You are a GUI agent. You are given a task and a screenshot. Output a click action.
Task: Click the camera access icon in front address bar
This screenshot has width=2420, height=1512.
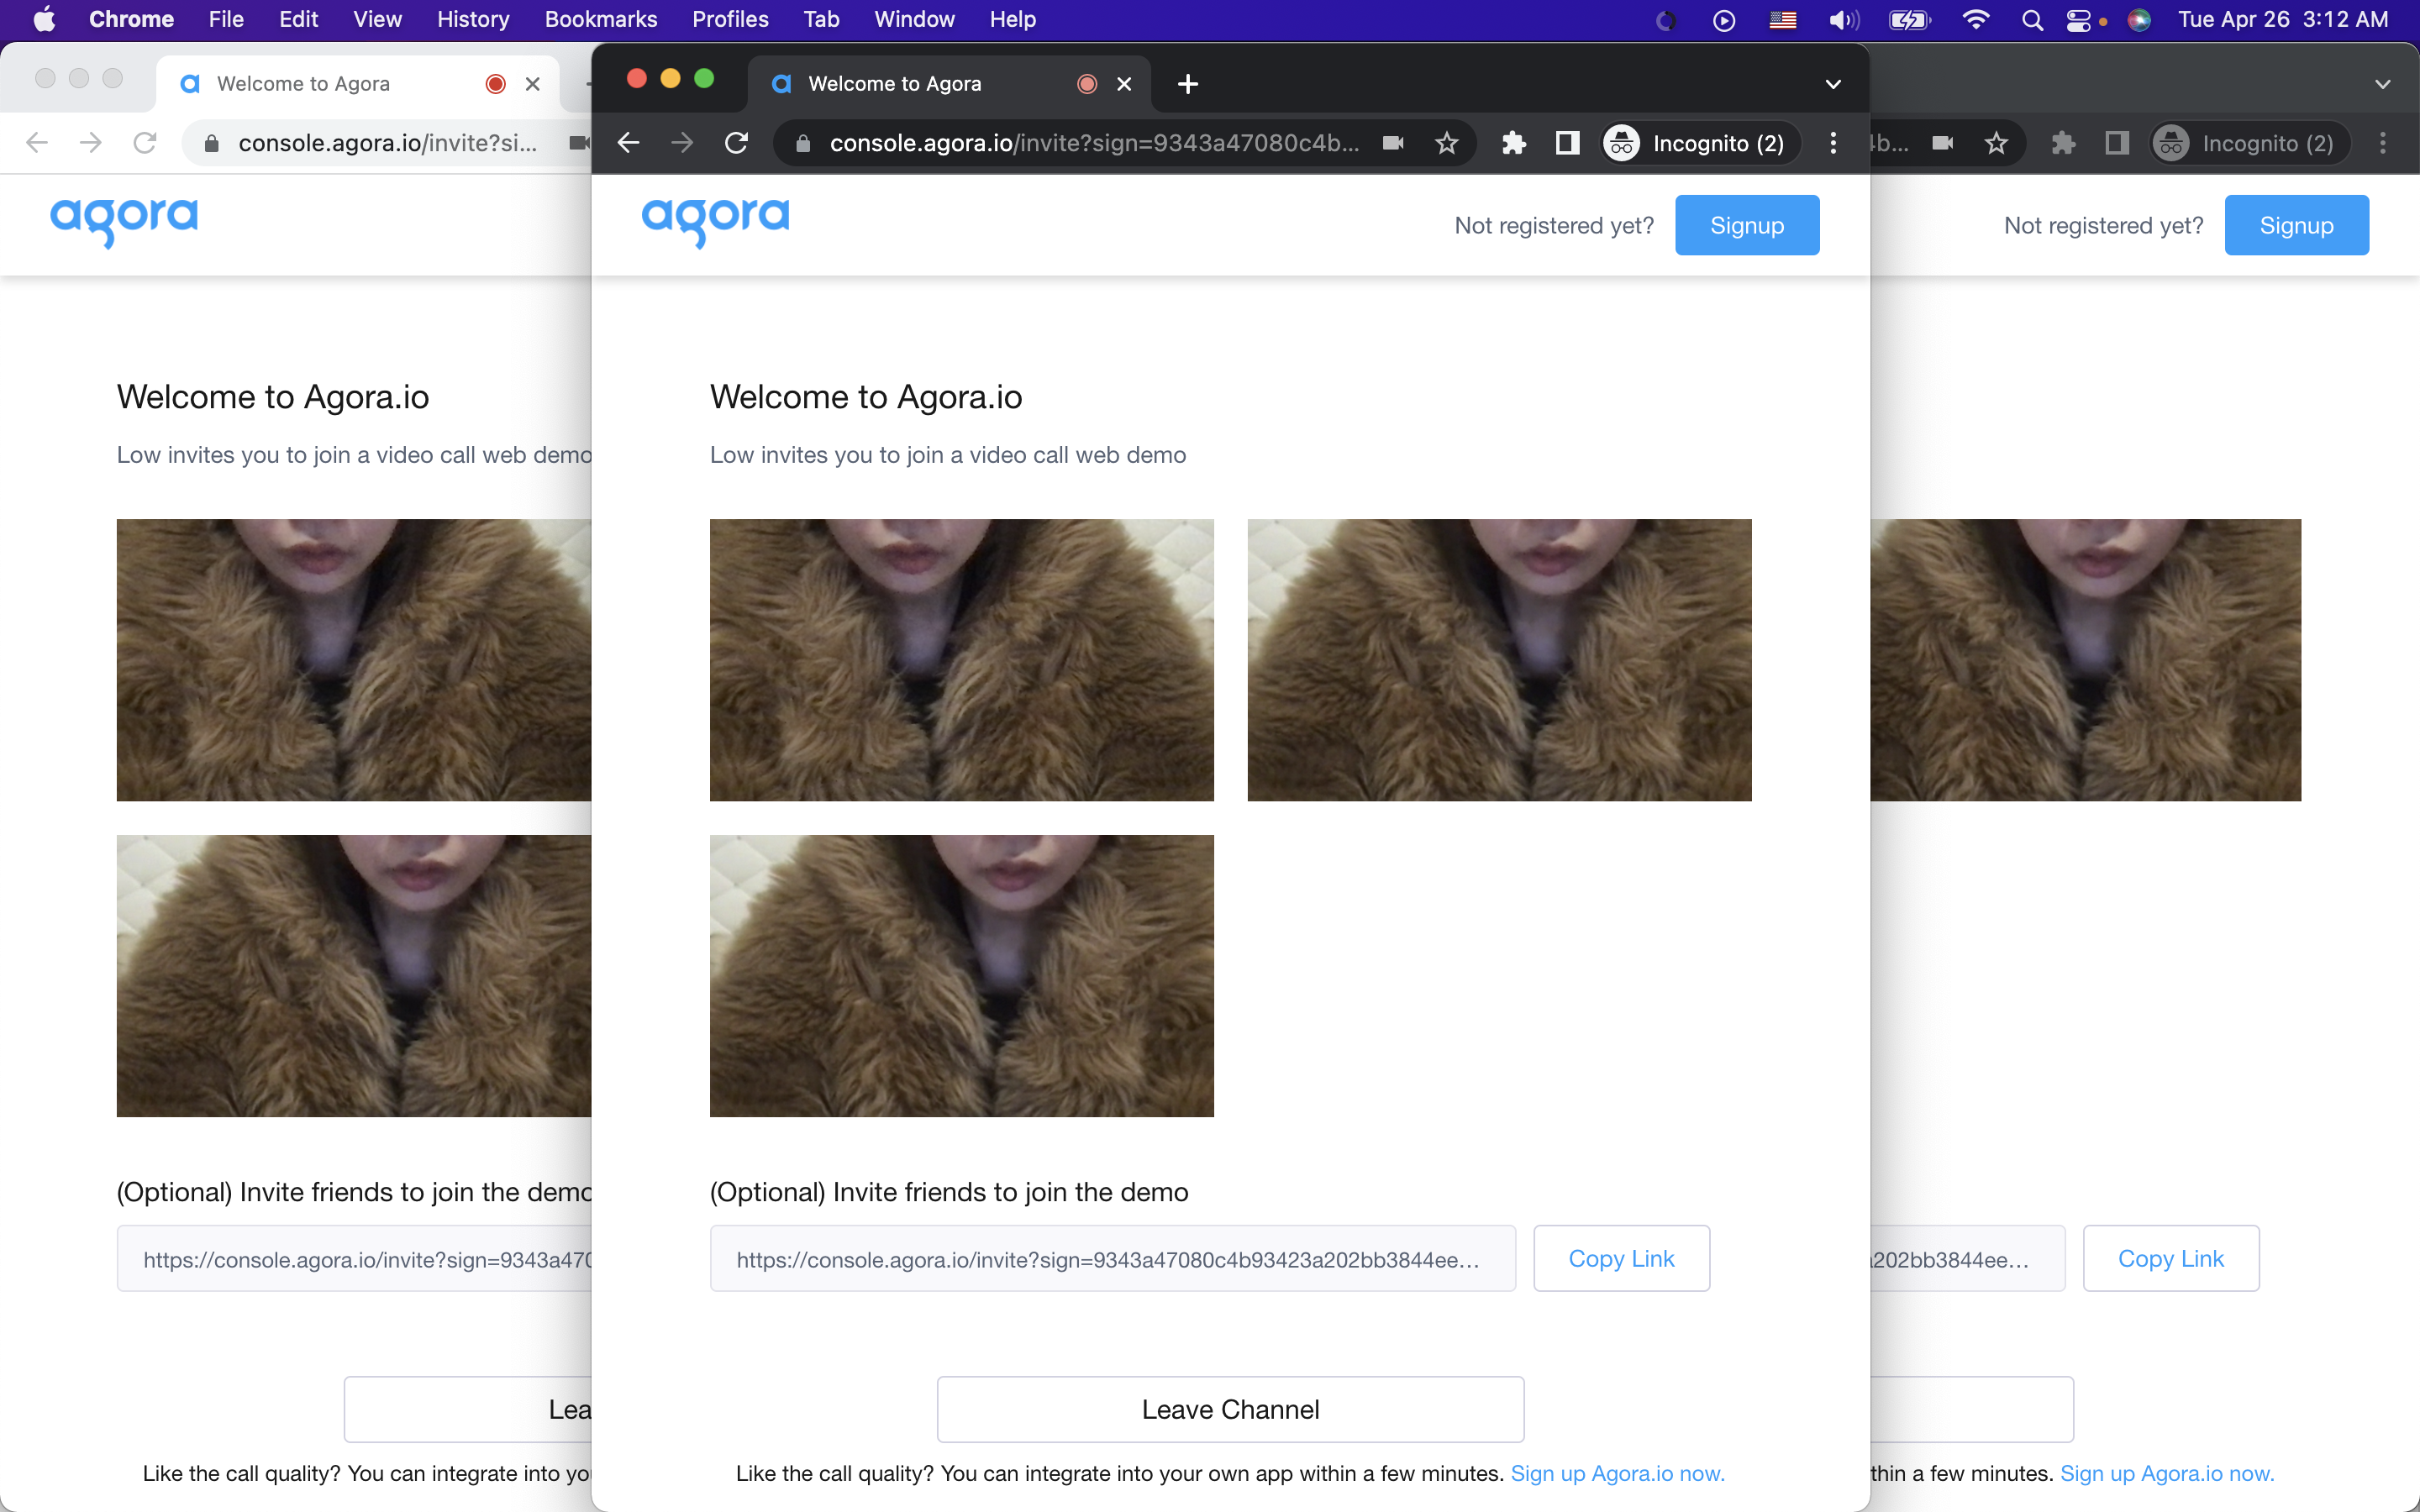1393,143
